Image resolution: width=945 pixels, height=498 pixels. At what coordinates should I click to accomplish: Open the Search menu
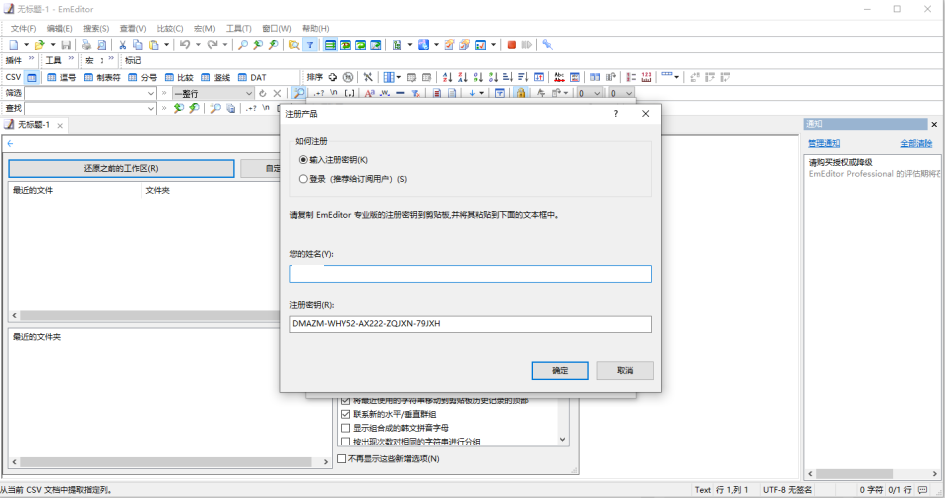96,28
